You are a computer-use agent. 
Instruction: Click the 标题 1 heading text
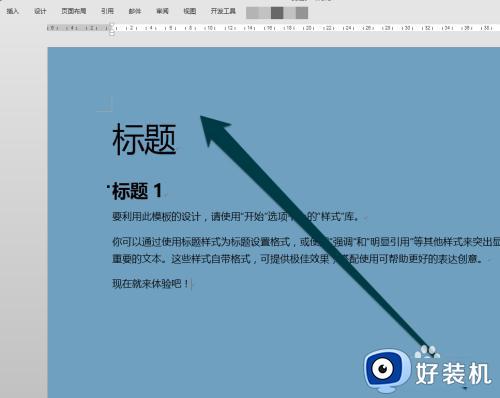137,191
